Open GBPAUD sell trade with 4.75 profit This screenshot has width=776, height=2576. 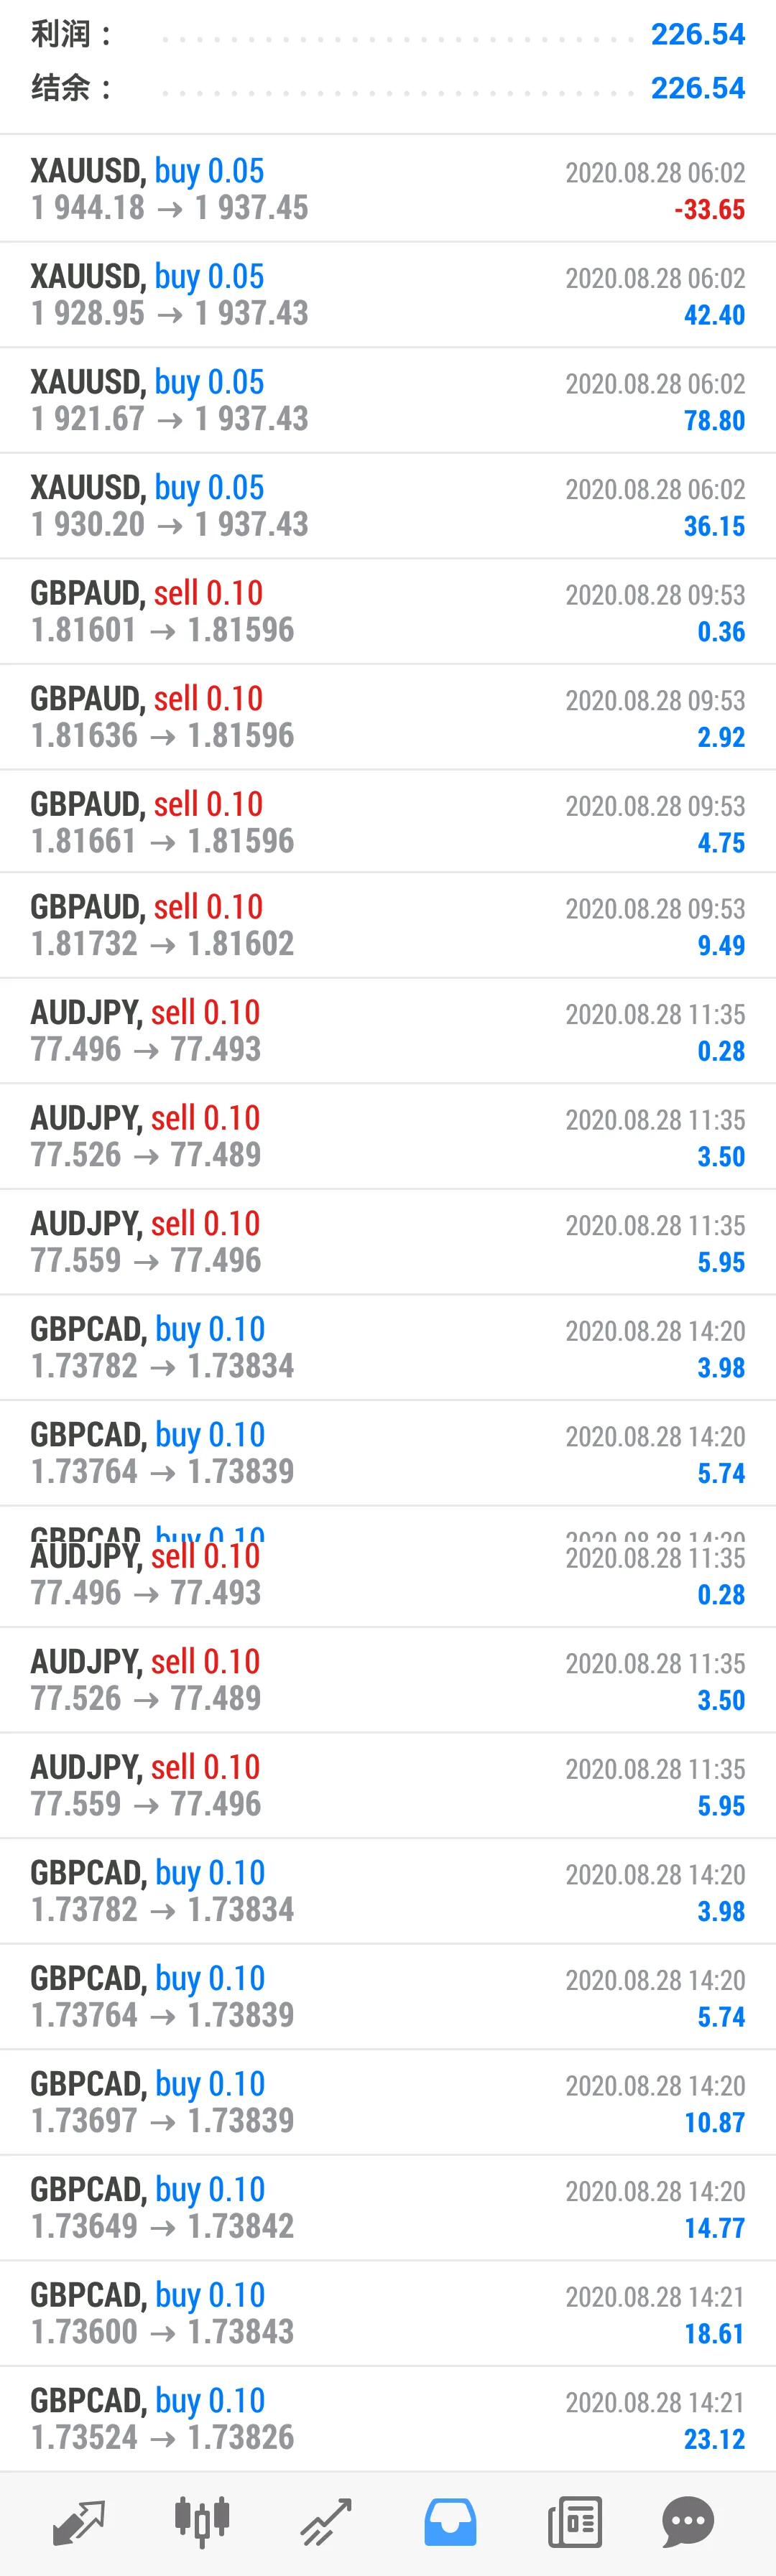(388, 822)
